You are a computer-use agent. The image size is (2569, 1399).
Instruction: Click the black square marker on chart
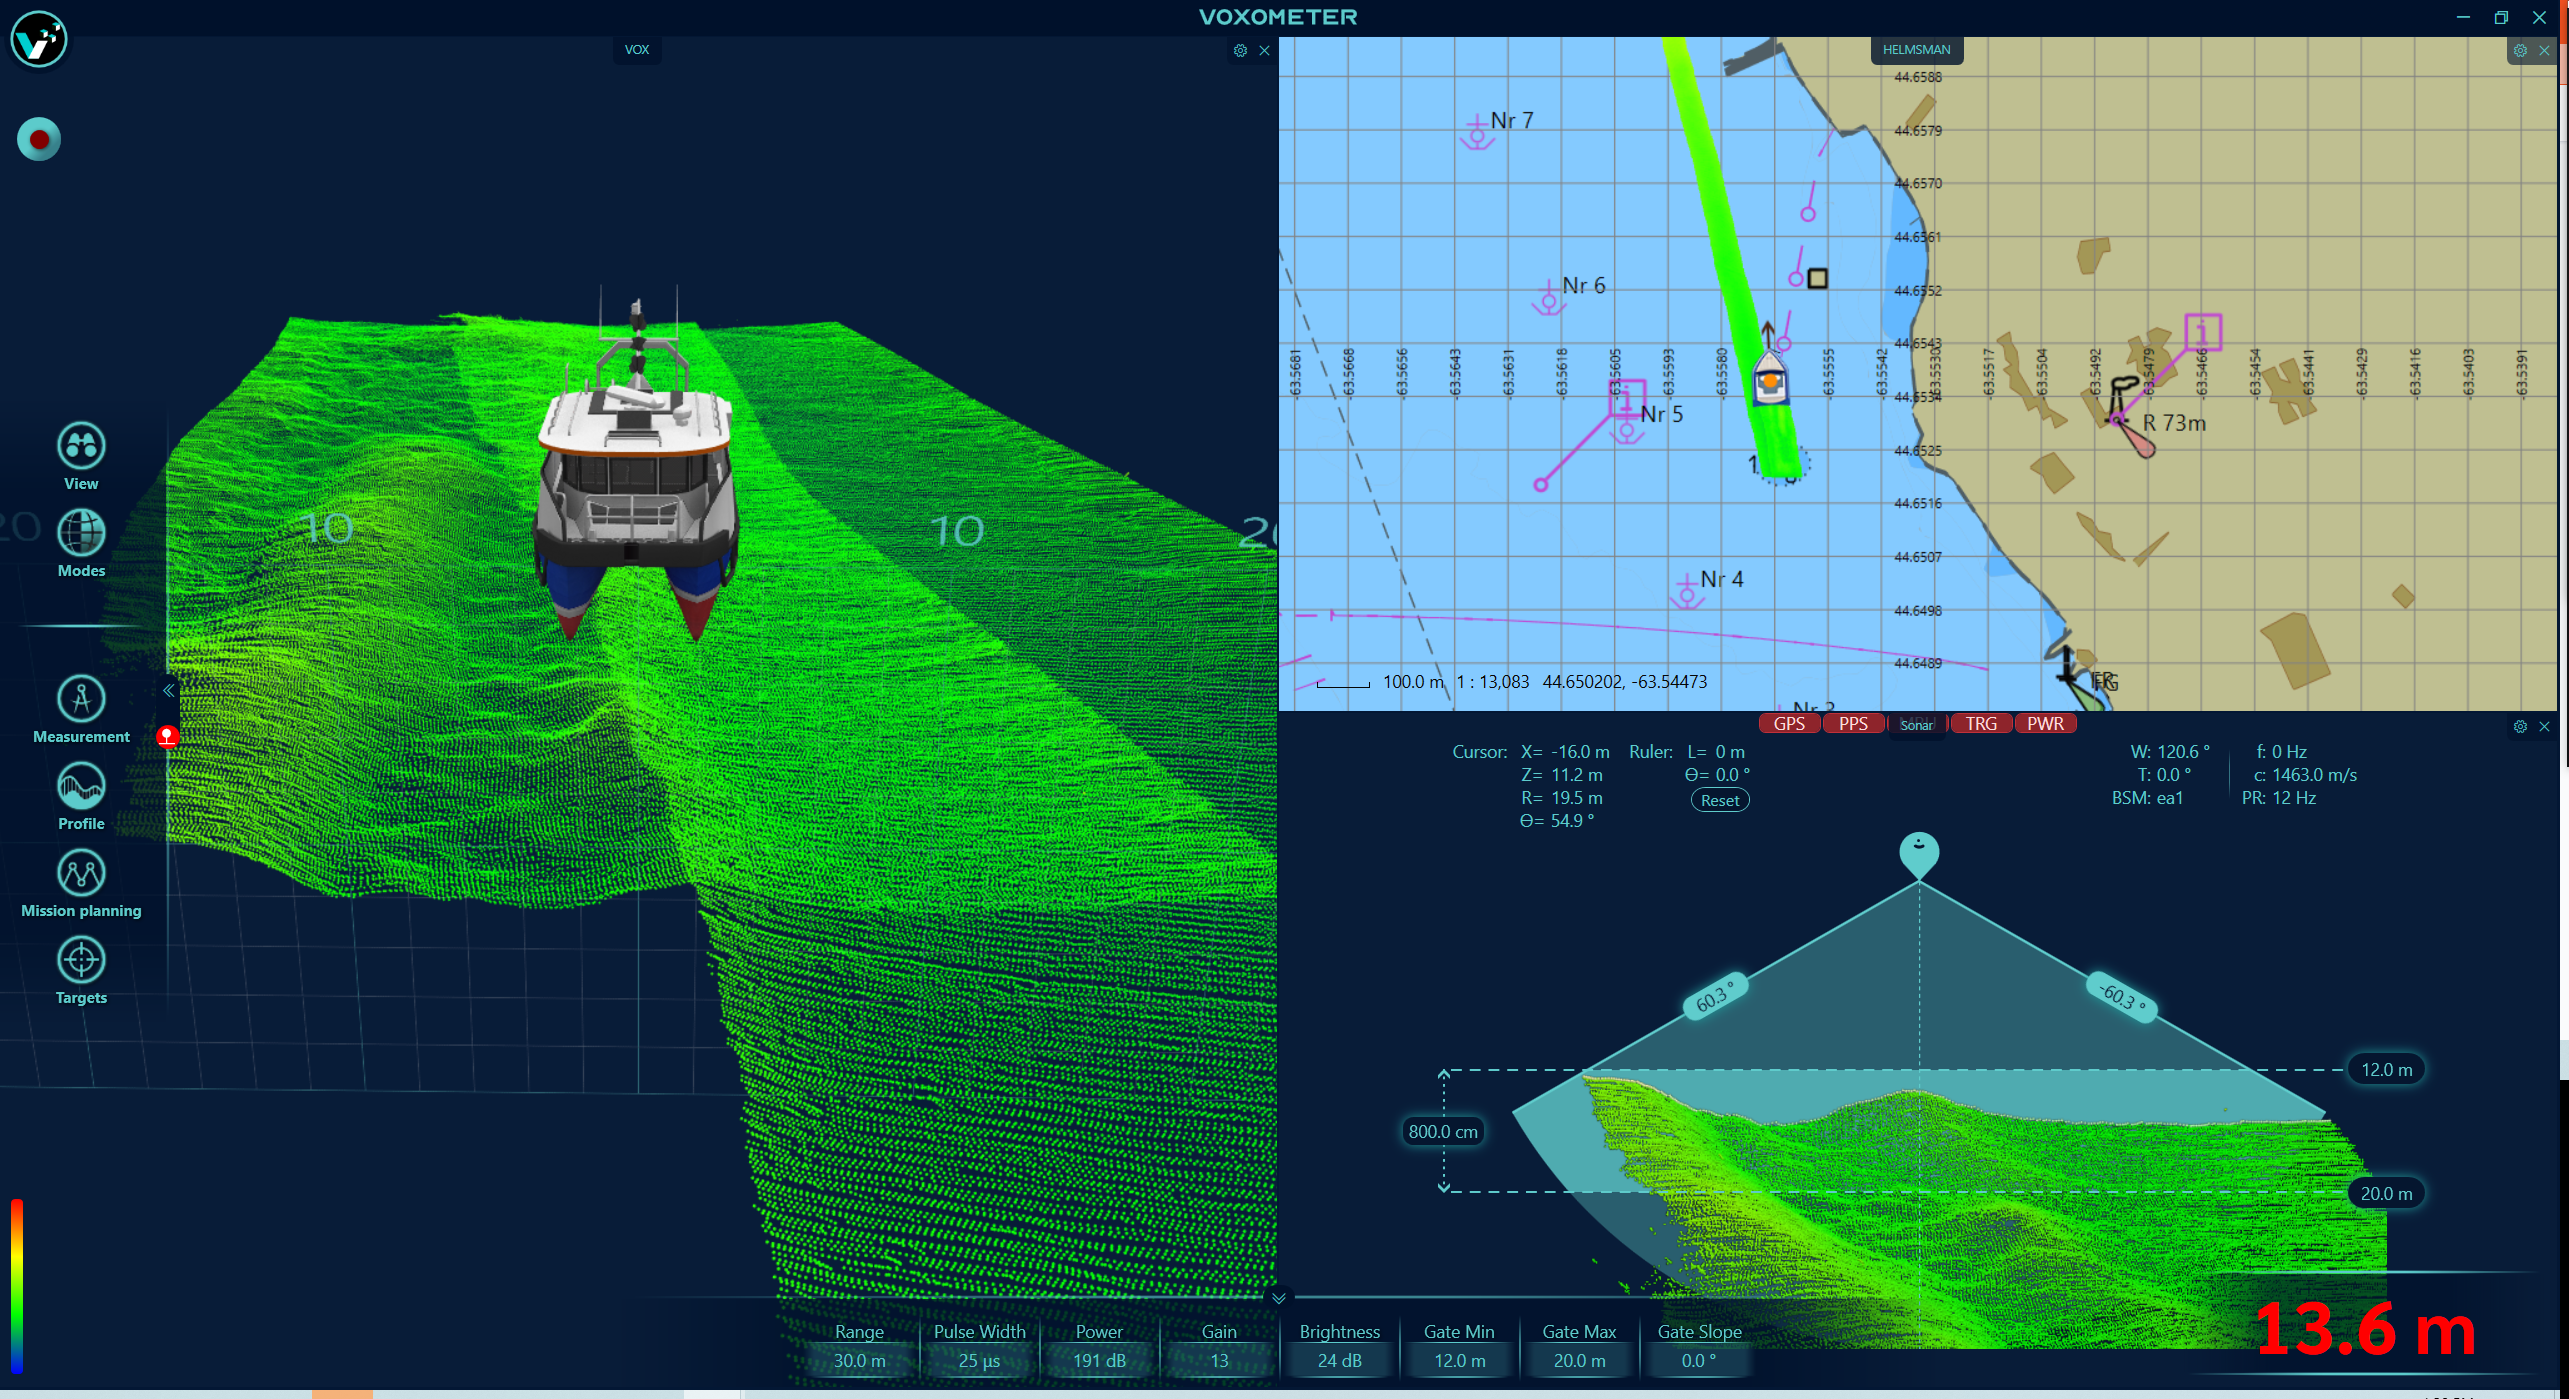click(x=1818, y=279)
